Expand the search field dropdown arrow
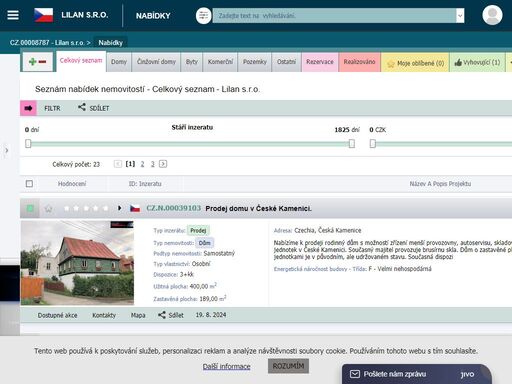This screenshot has height=384, width=512. pyautogui.click(x=460, y=16)
